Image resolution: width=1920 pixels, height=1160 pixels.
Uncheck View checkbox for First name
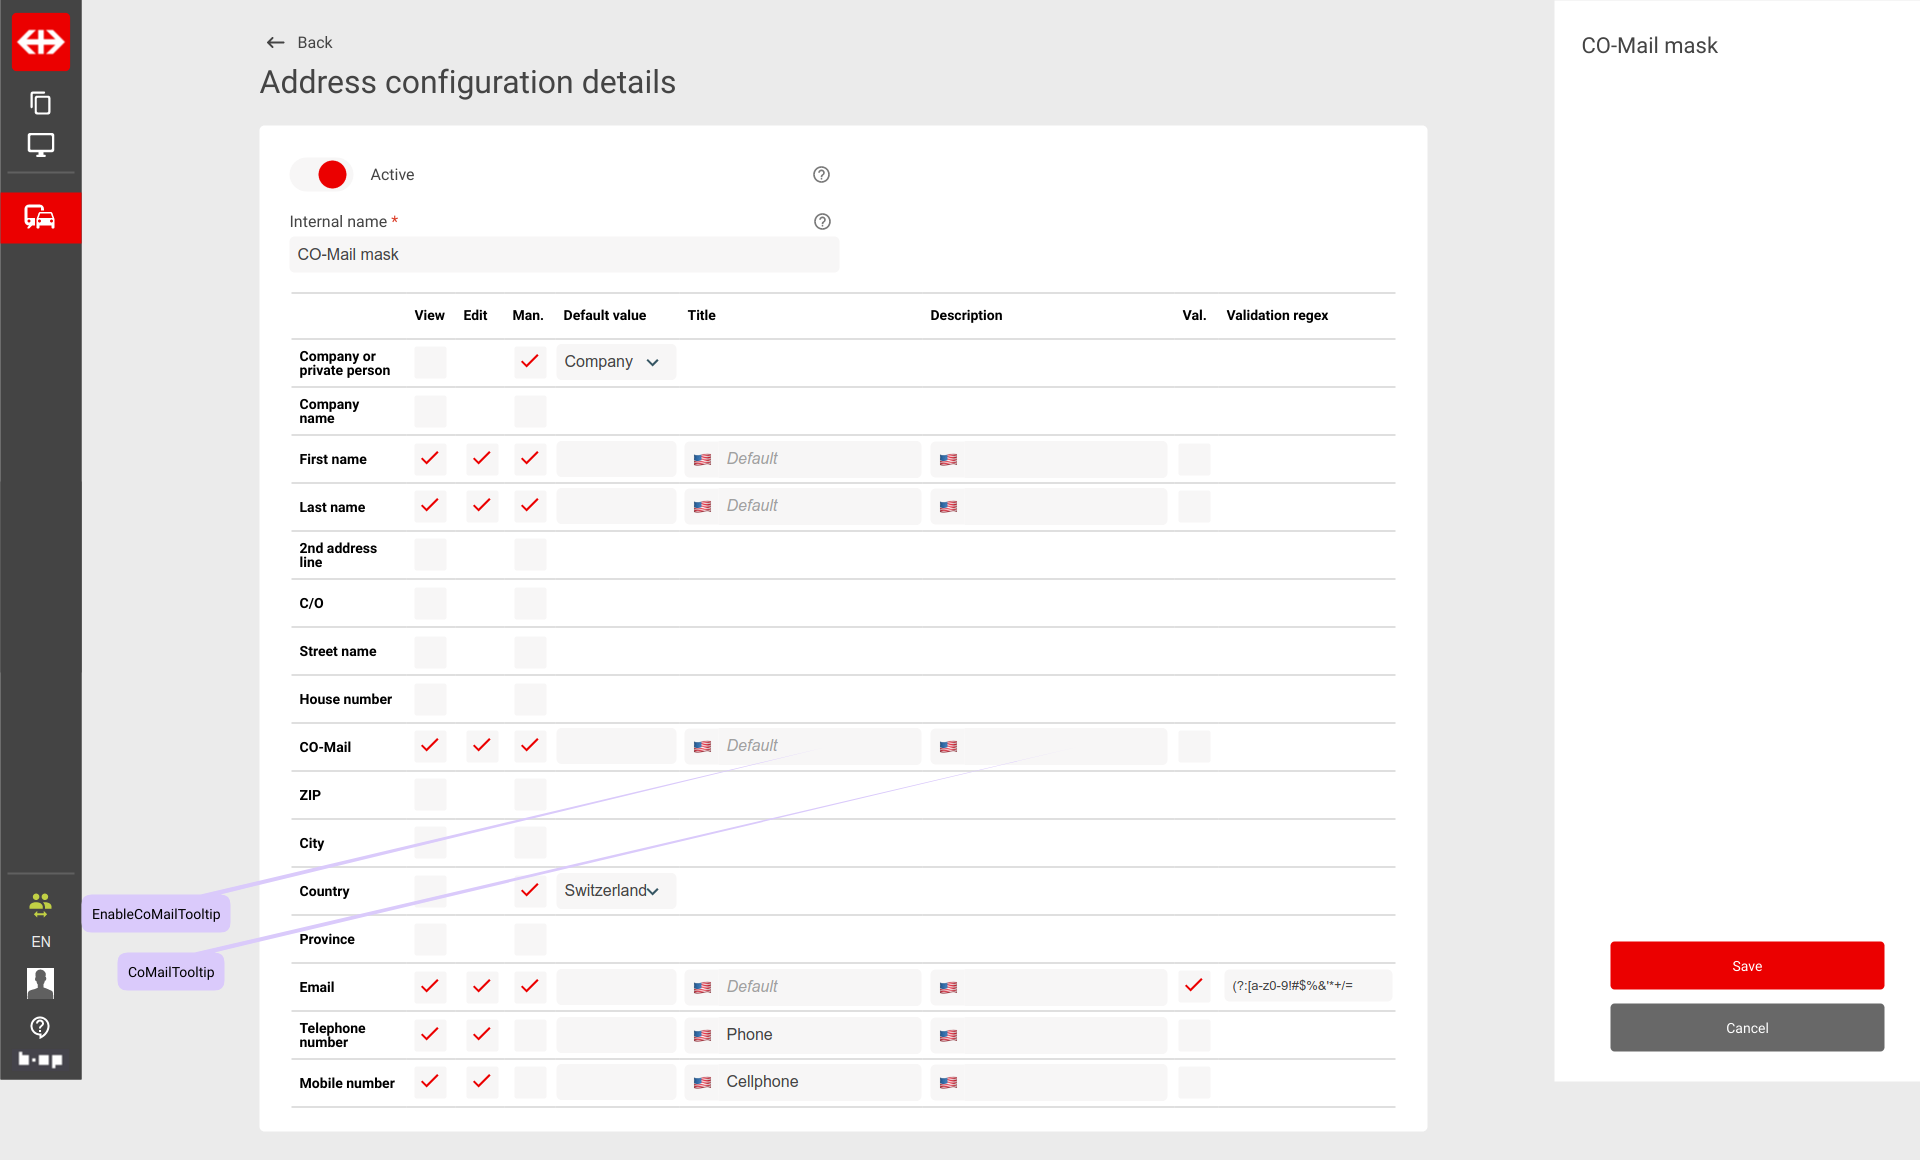click(x=430, y=459)
